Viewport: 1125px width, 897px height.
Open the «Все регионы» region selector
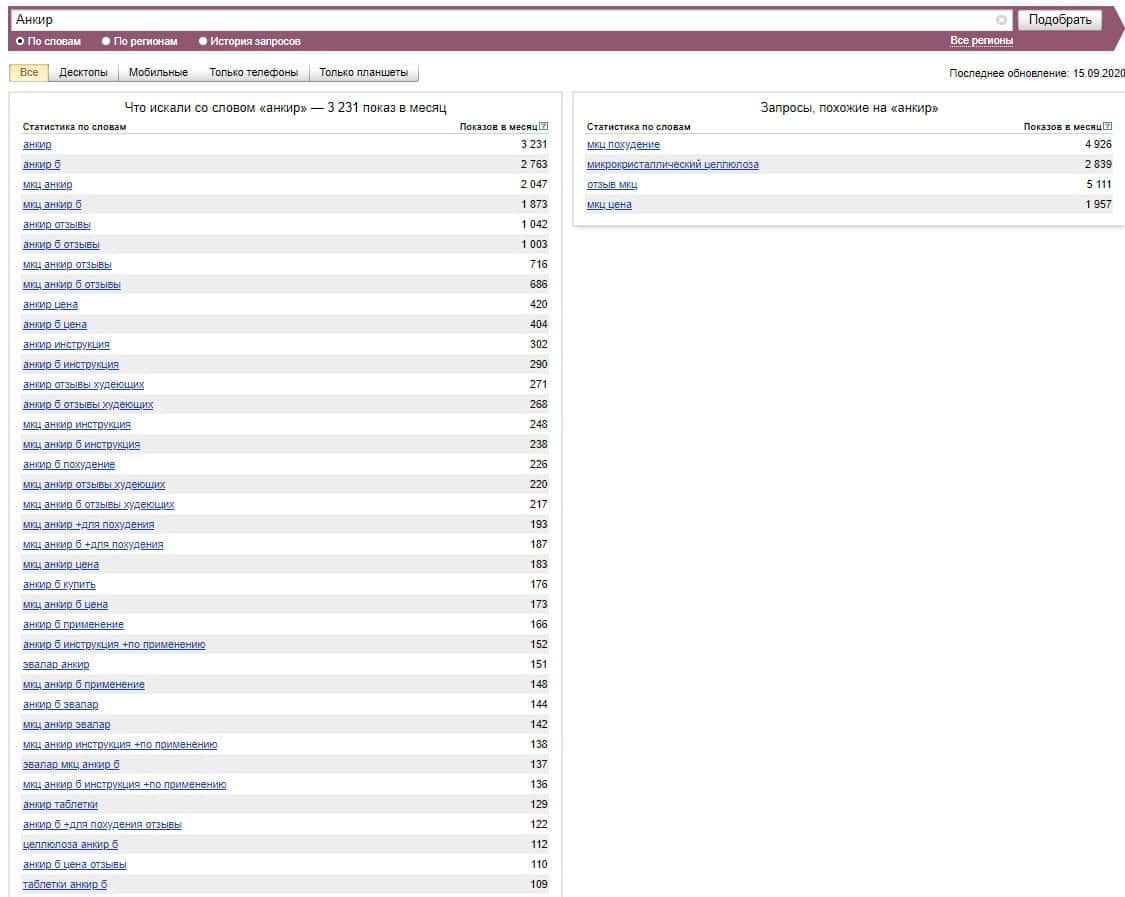click(981, 41)
